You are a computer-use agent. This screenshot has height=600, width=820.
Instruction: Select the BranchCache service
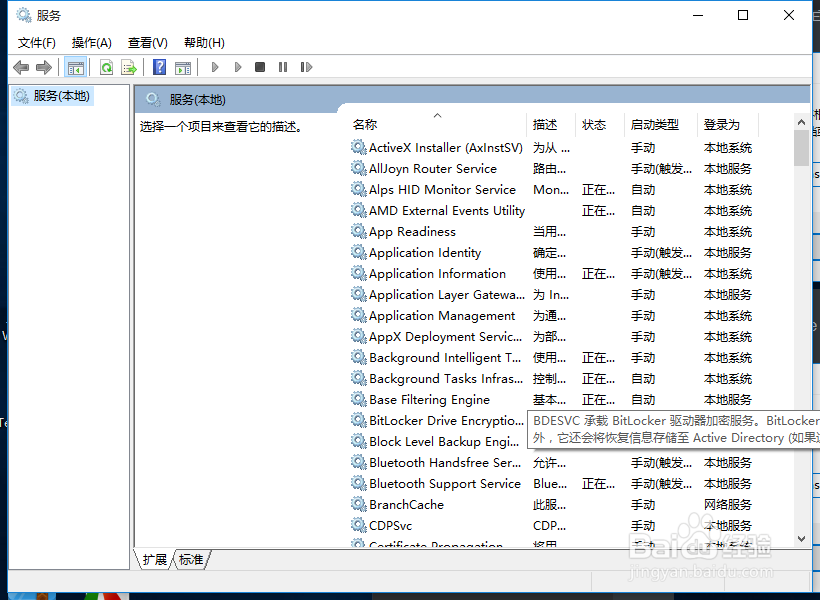click(x=406, y=505)
